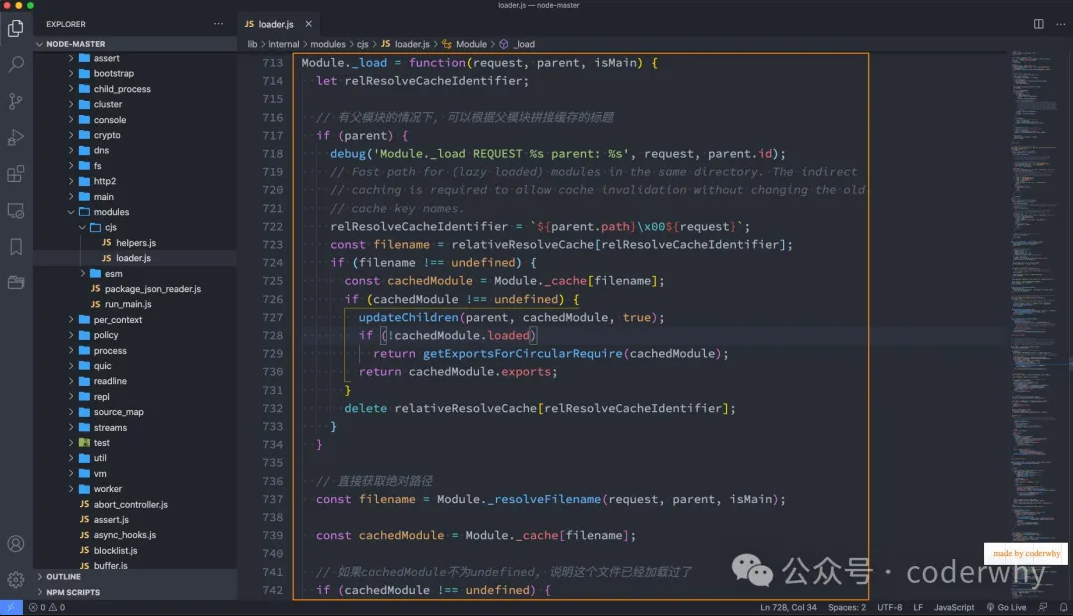
Task: Click getExportsForCircularRequire in code
Action: pos(522,354)
